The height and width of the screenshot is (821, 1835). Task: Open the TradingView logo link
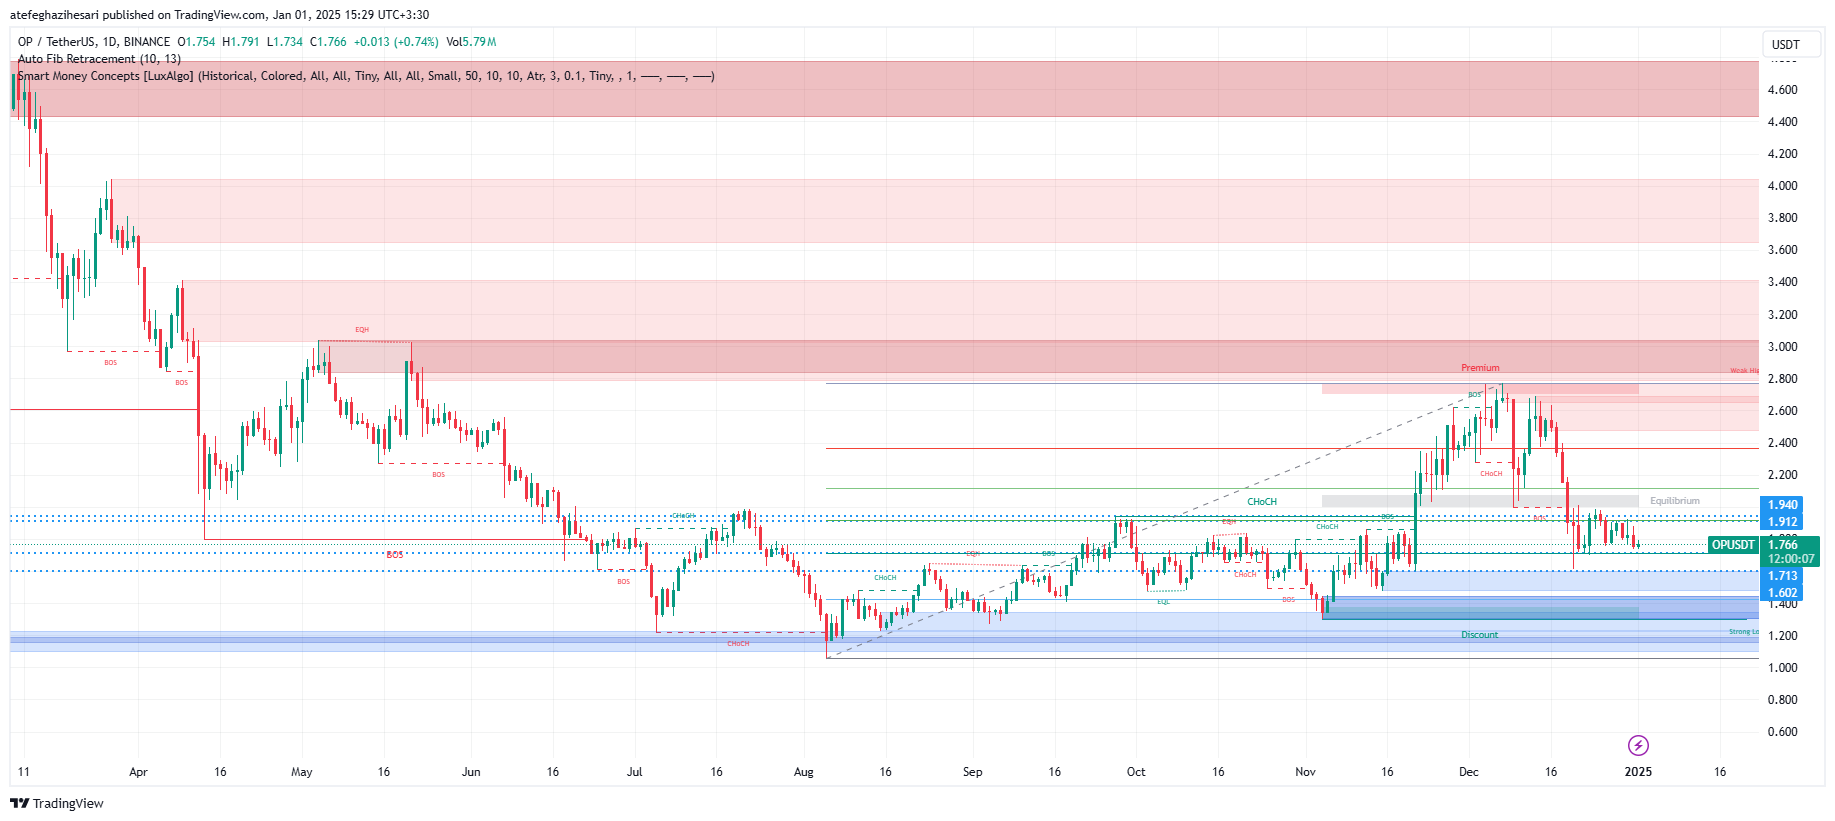pos(57,803)
